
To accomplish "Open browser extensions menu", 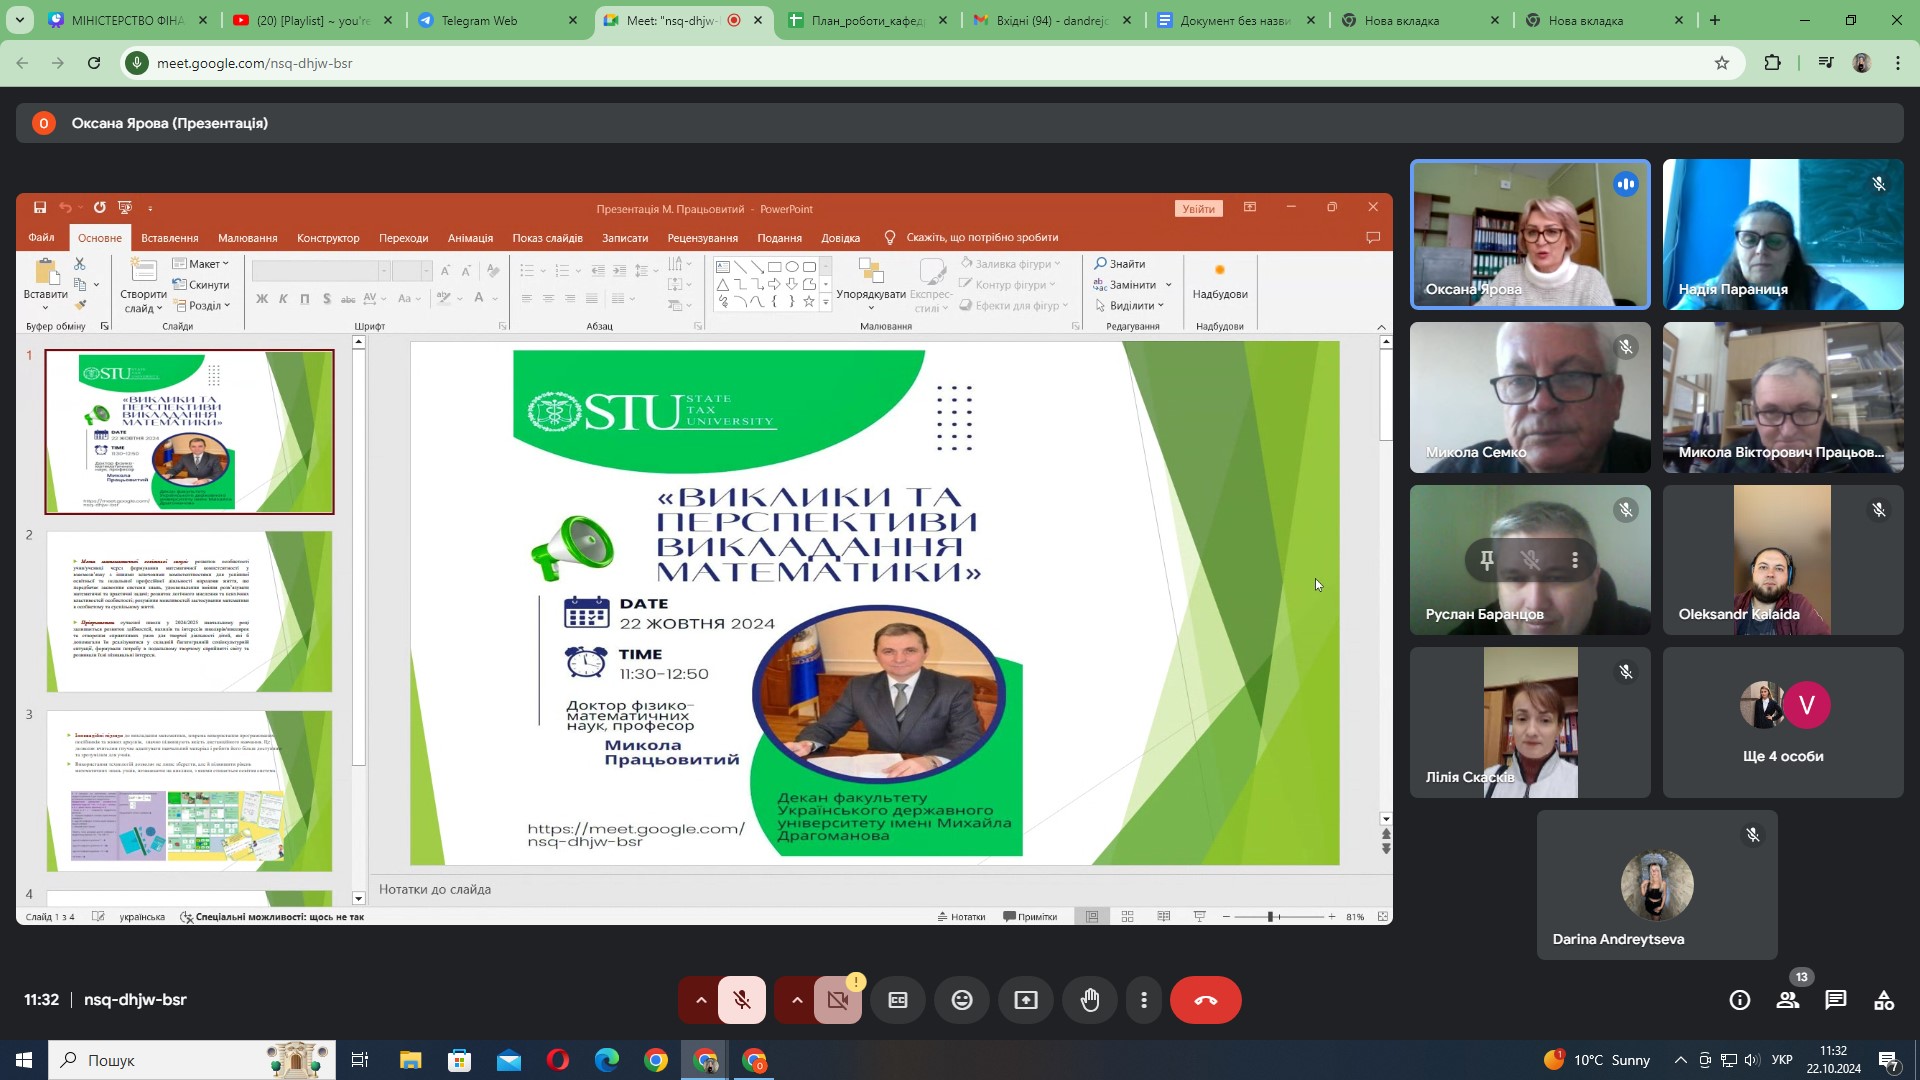I will click(x=1772, y=63).
